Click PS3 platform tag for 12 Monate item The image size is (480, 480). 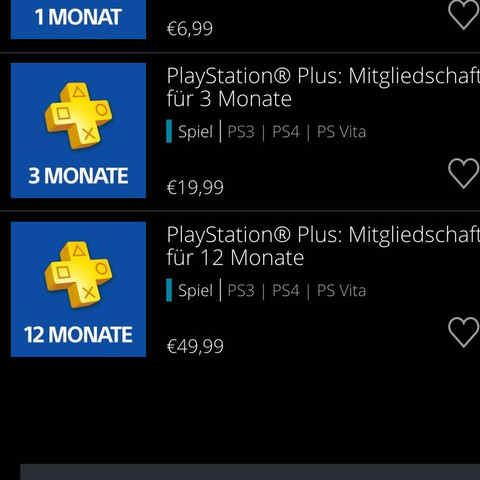point(241,291)
